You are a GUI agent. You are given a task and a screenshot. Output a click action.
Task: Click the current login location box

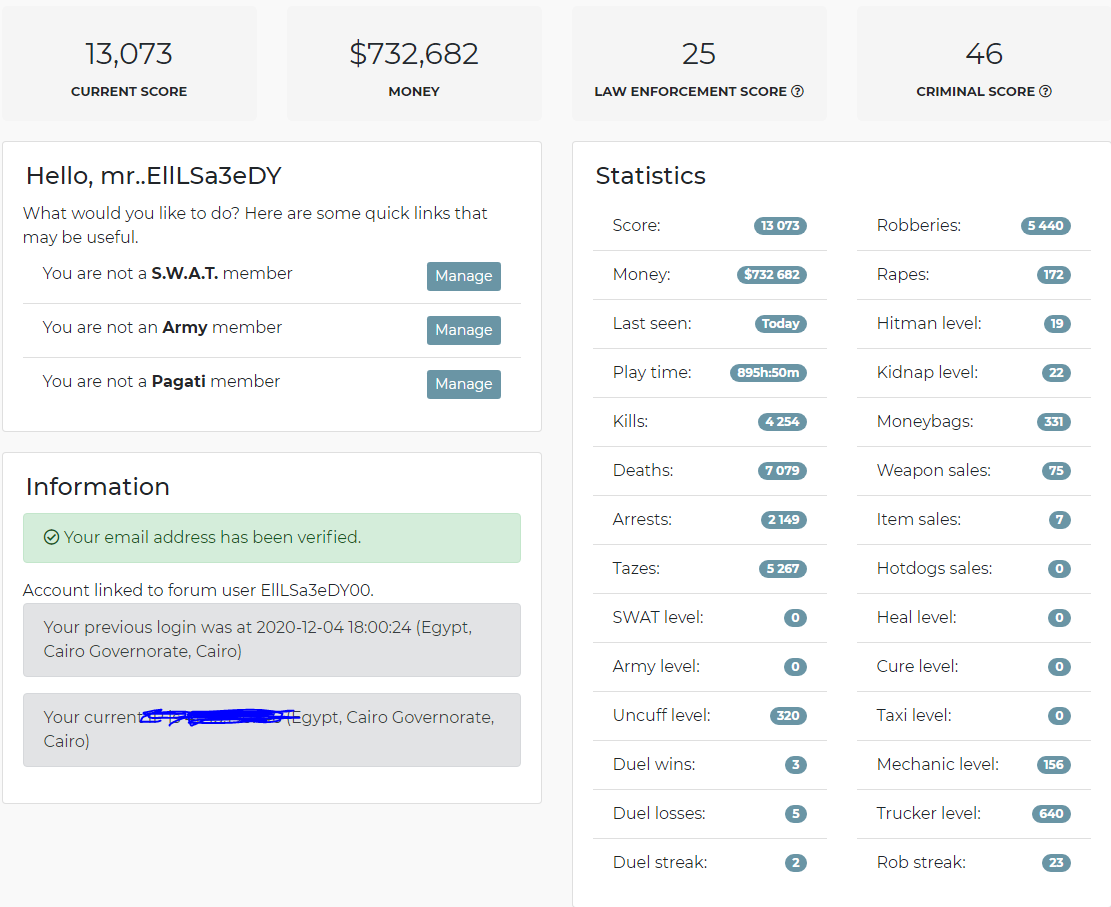point(272,730)
